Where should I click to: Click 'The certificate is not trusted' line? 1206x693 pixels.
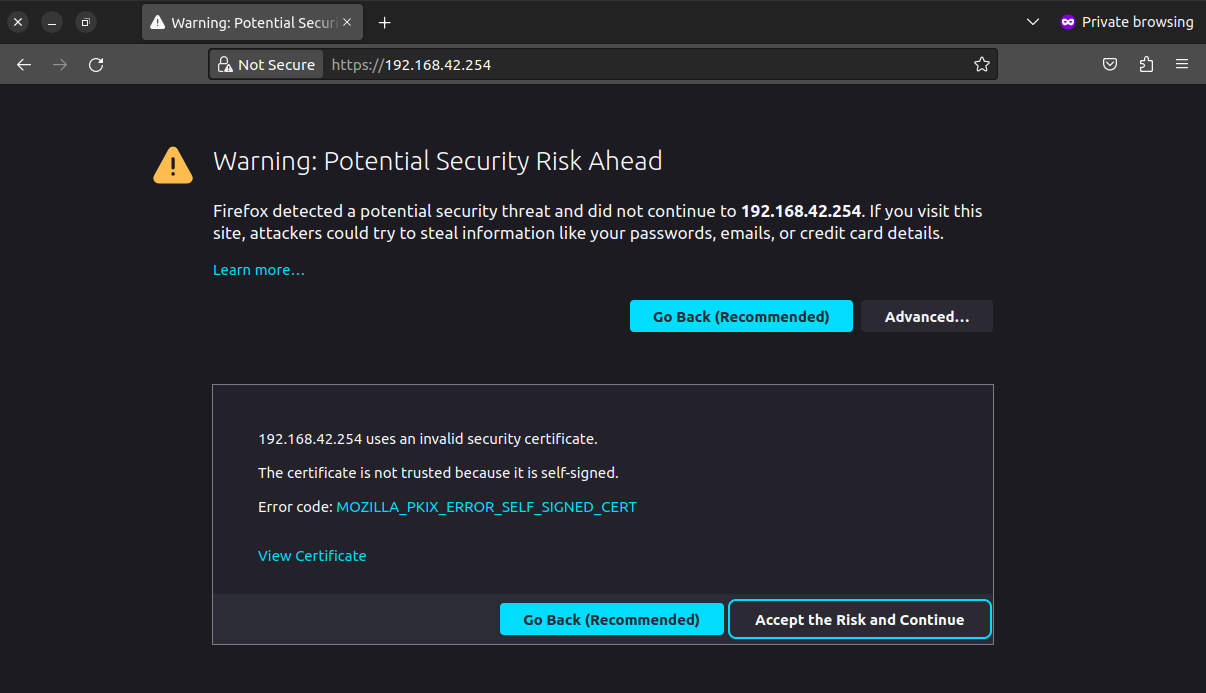click(x=438, y=473)
